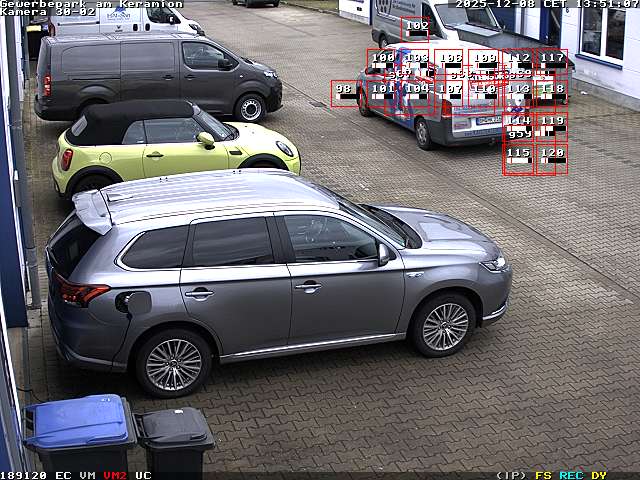The height and width of the screenshot is (480, 640).
Task: Select detection zone 112
Action: click(518, 61)
